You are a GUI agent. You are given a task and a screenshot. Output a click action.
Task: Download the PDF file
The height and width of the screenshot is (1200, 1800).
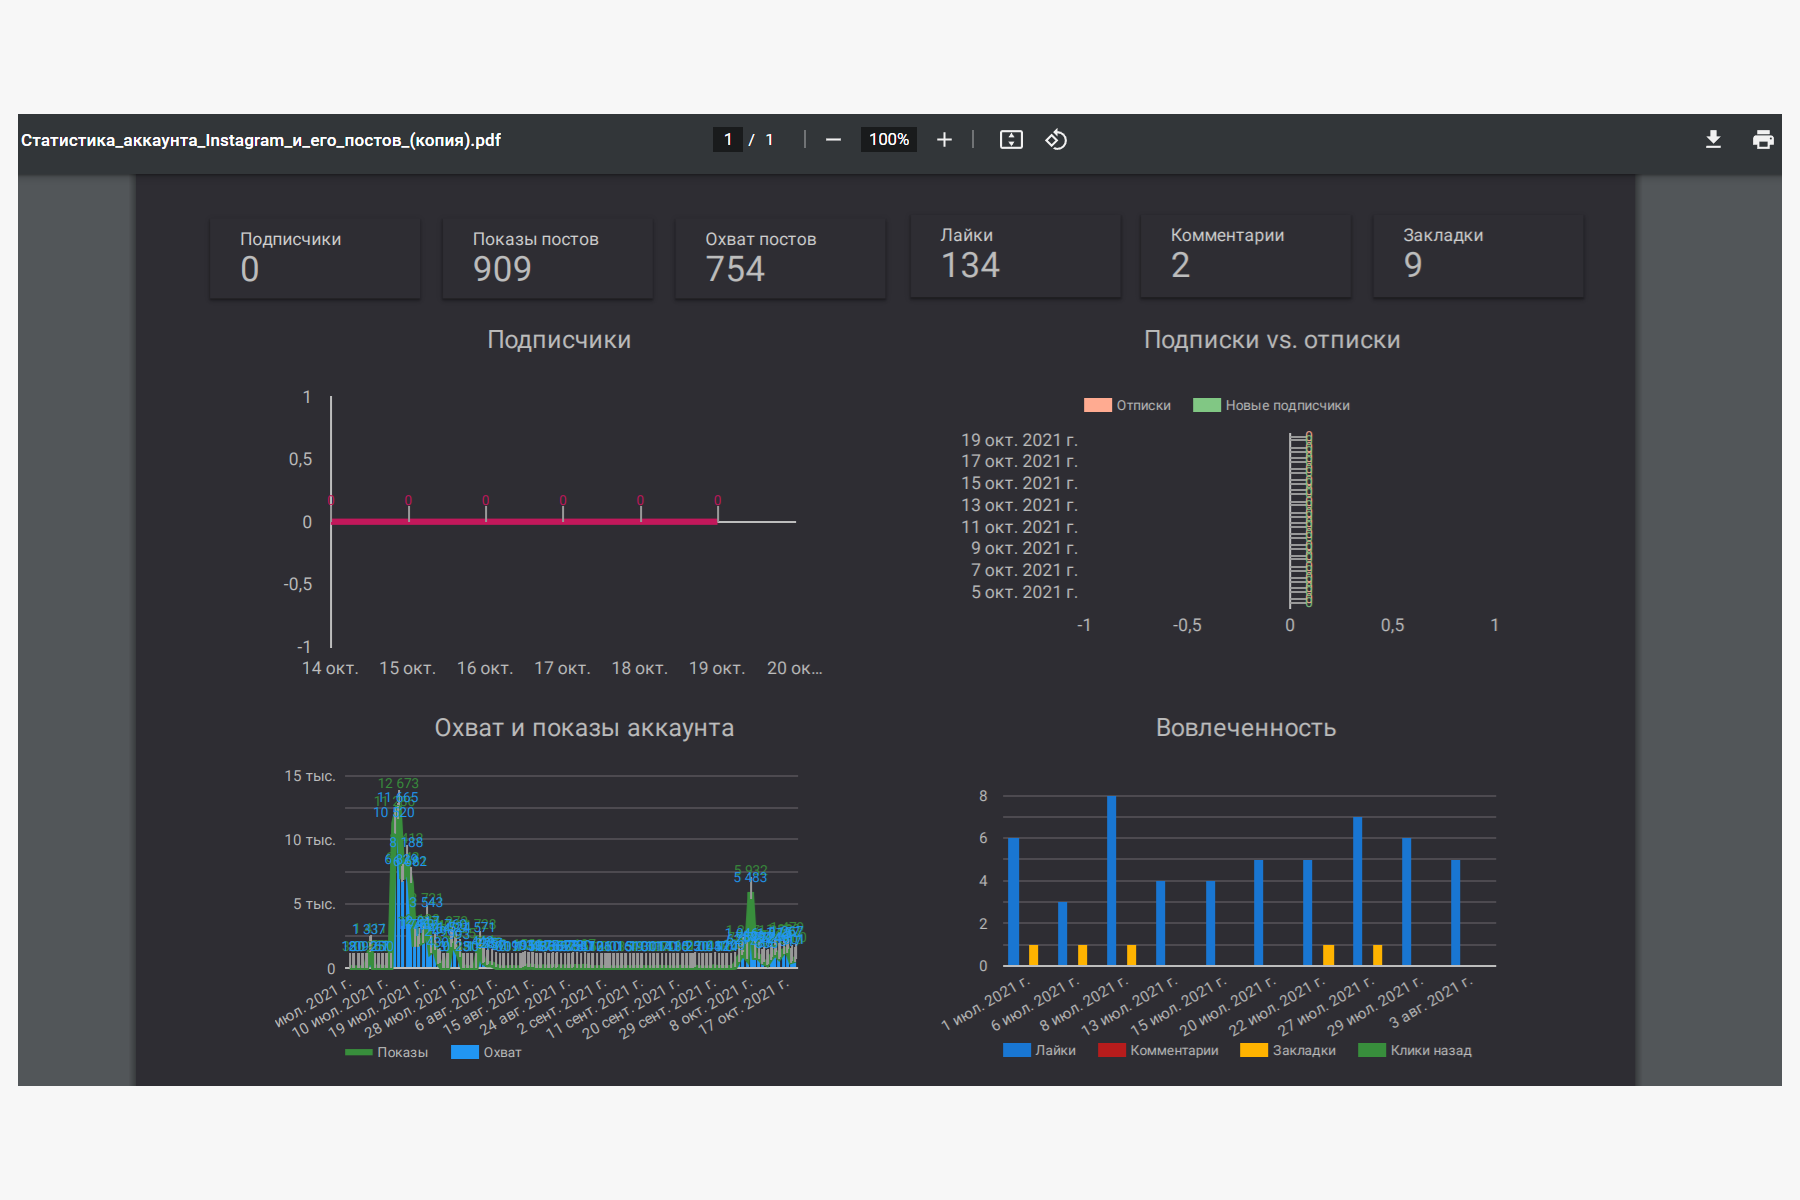tap(1713, 140)
